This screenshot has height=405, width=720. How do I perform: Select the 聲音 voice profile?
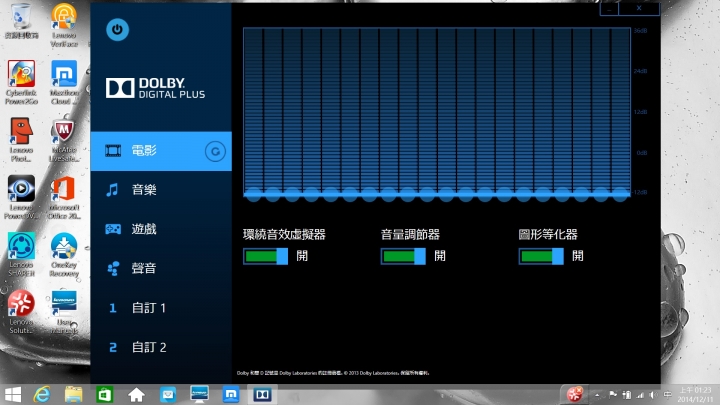(161, 268)
